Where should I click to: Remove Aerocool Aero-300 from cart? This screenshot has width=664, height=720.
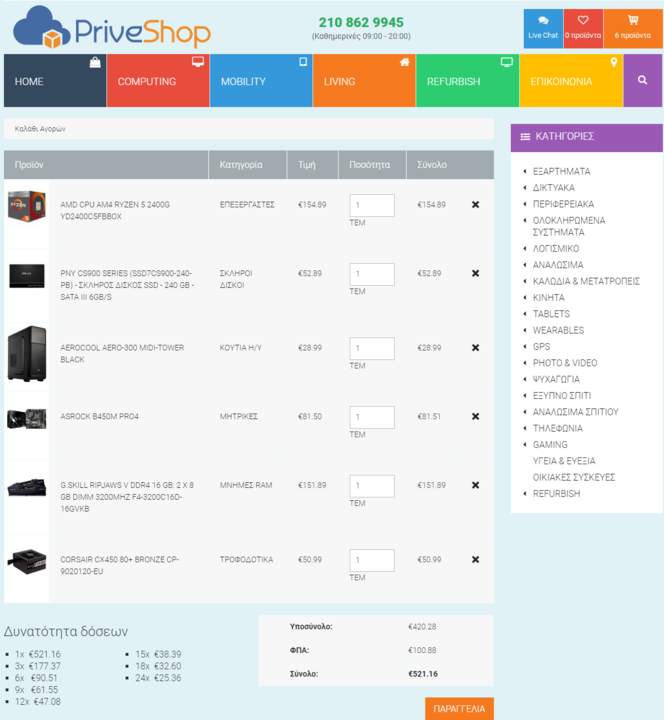pos(475,348)
